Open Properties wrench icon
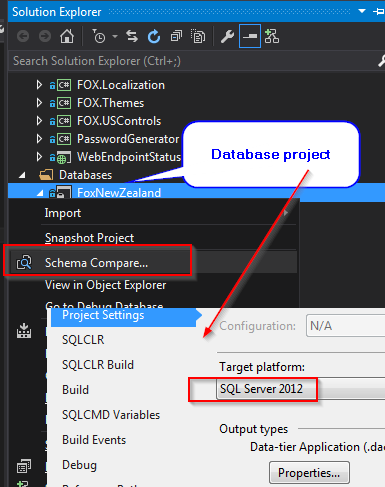 pos(227,36)
